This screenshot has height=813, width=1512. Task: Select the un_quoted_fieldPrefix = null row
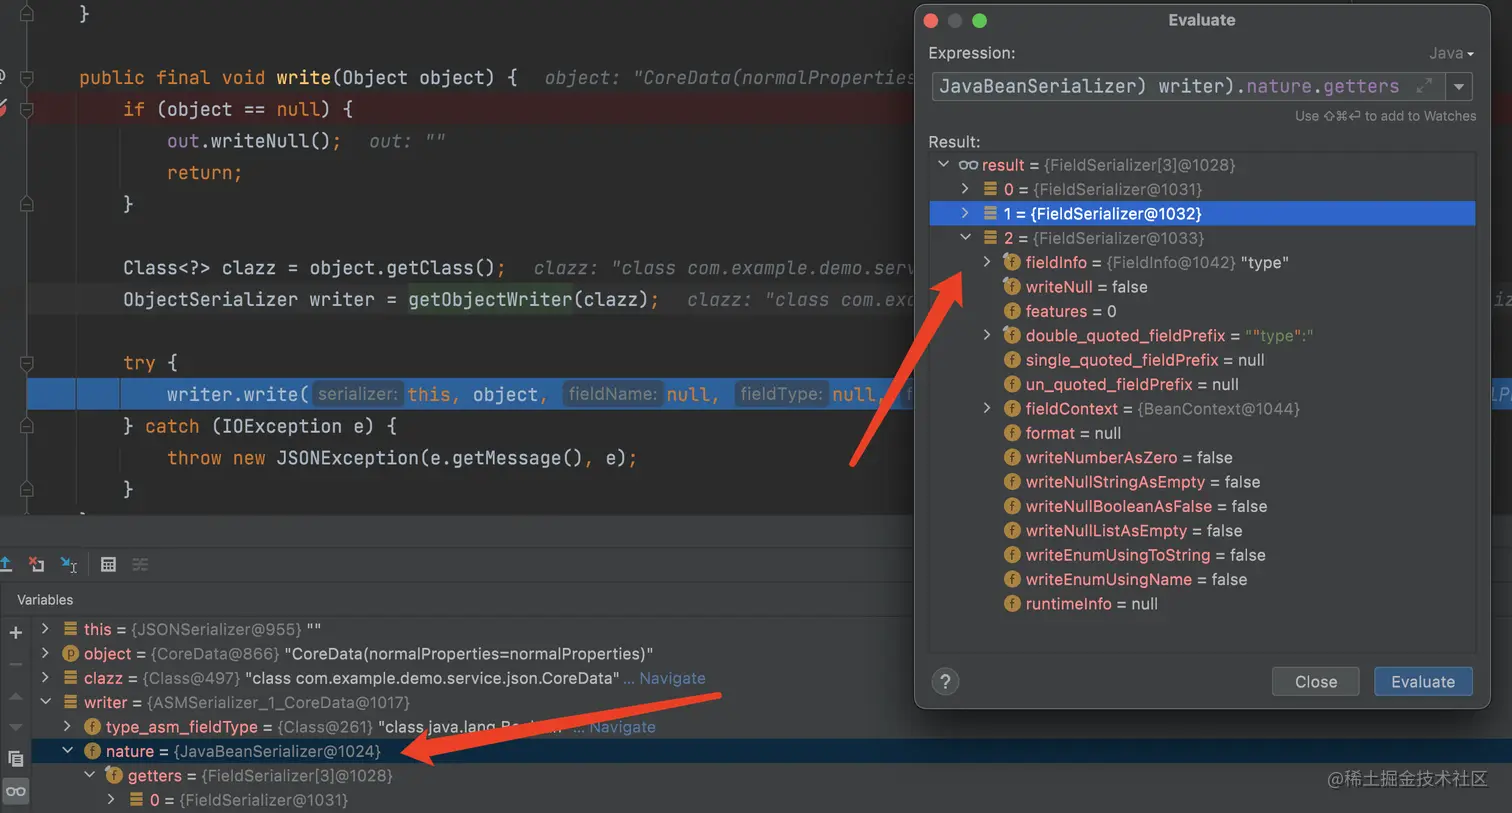[1202, 384]
